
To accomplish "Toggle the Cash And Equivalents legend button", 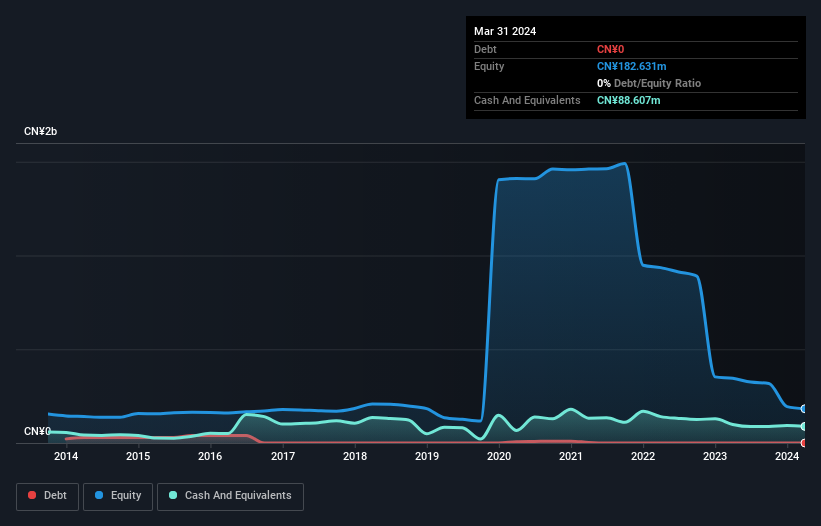I will pos(230,496).
